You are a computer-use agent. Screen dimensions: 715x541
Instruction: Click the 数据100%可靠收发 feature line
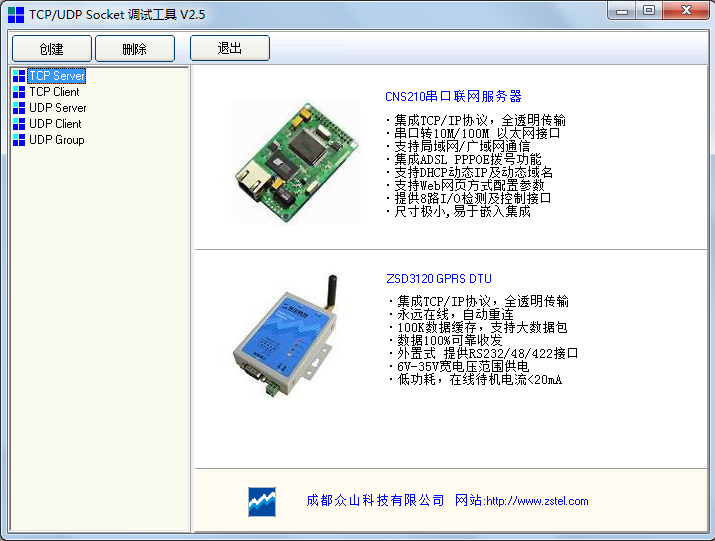(x=446, y=340)
